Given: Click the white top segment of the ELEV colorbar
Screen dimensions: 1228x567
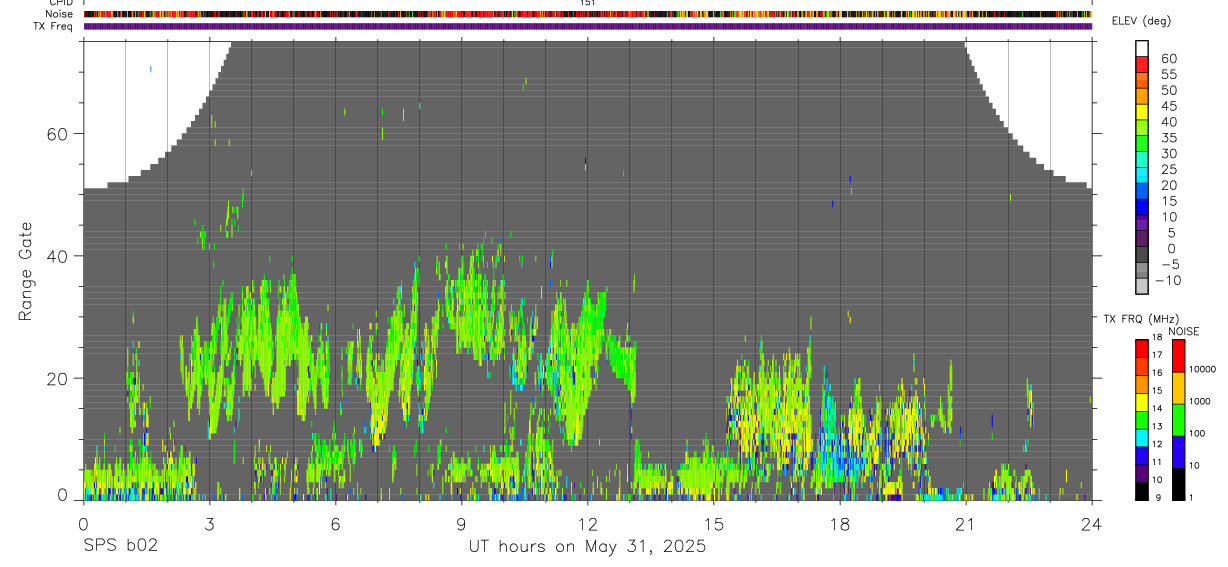Looking at the screenshot, I should 1142,49.
